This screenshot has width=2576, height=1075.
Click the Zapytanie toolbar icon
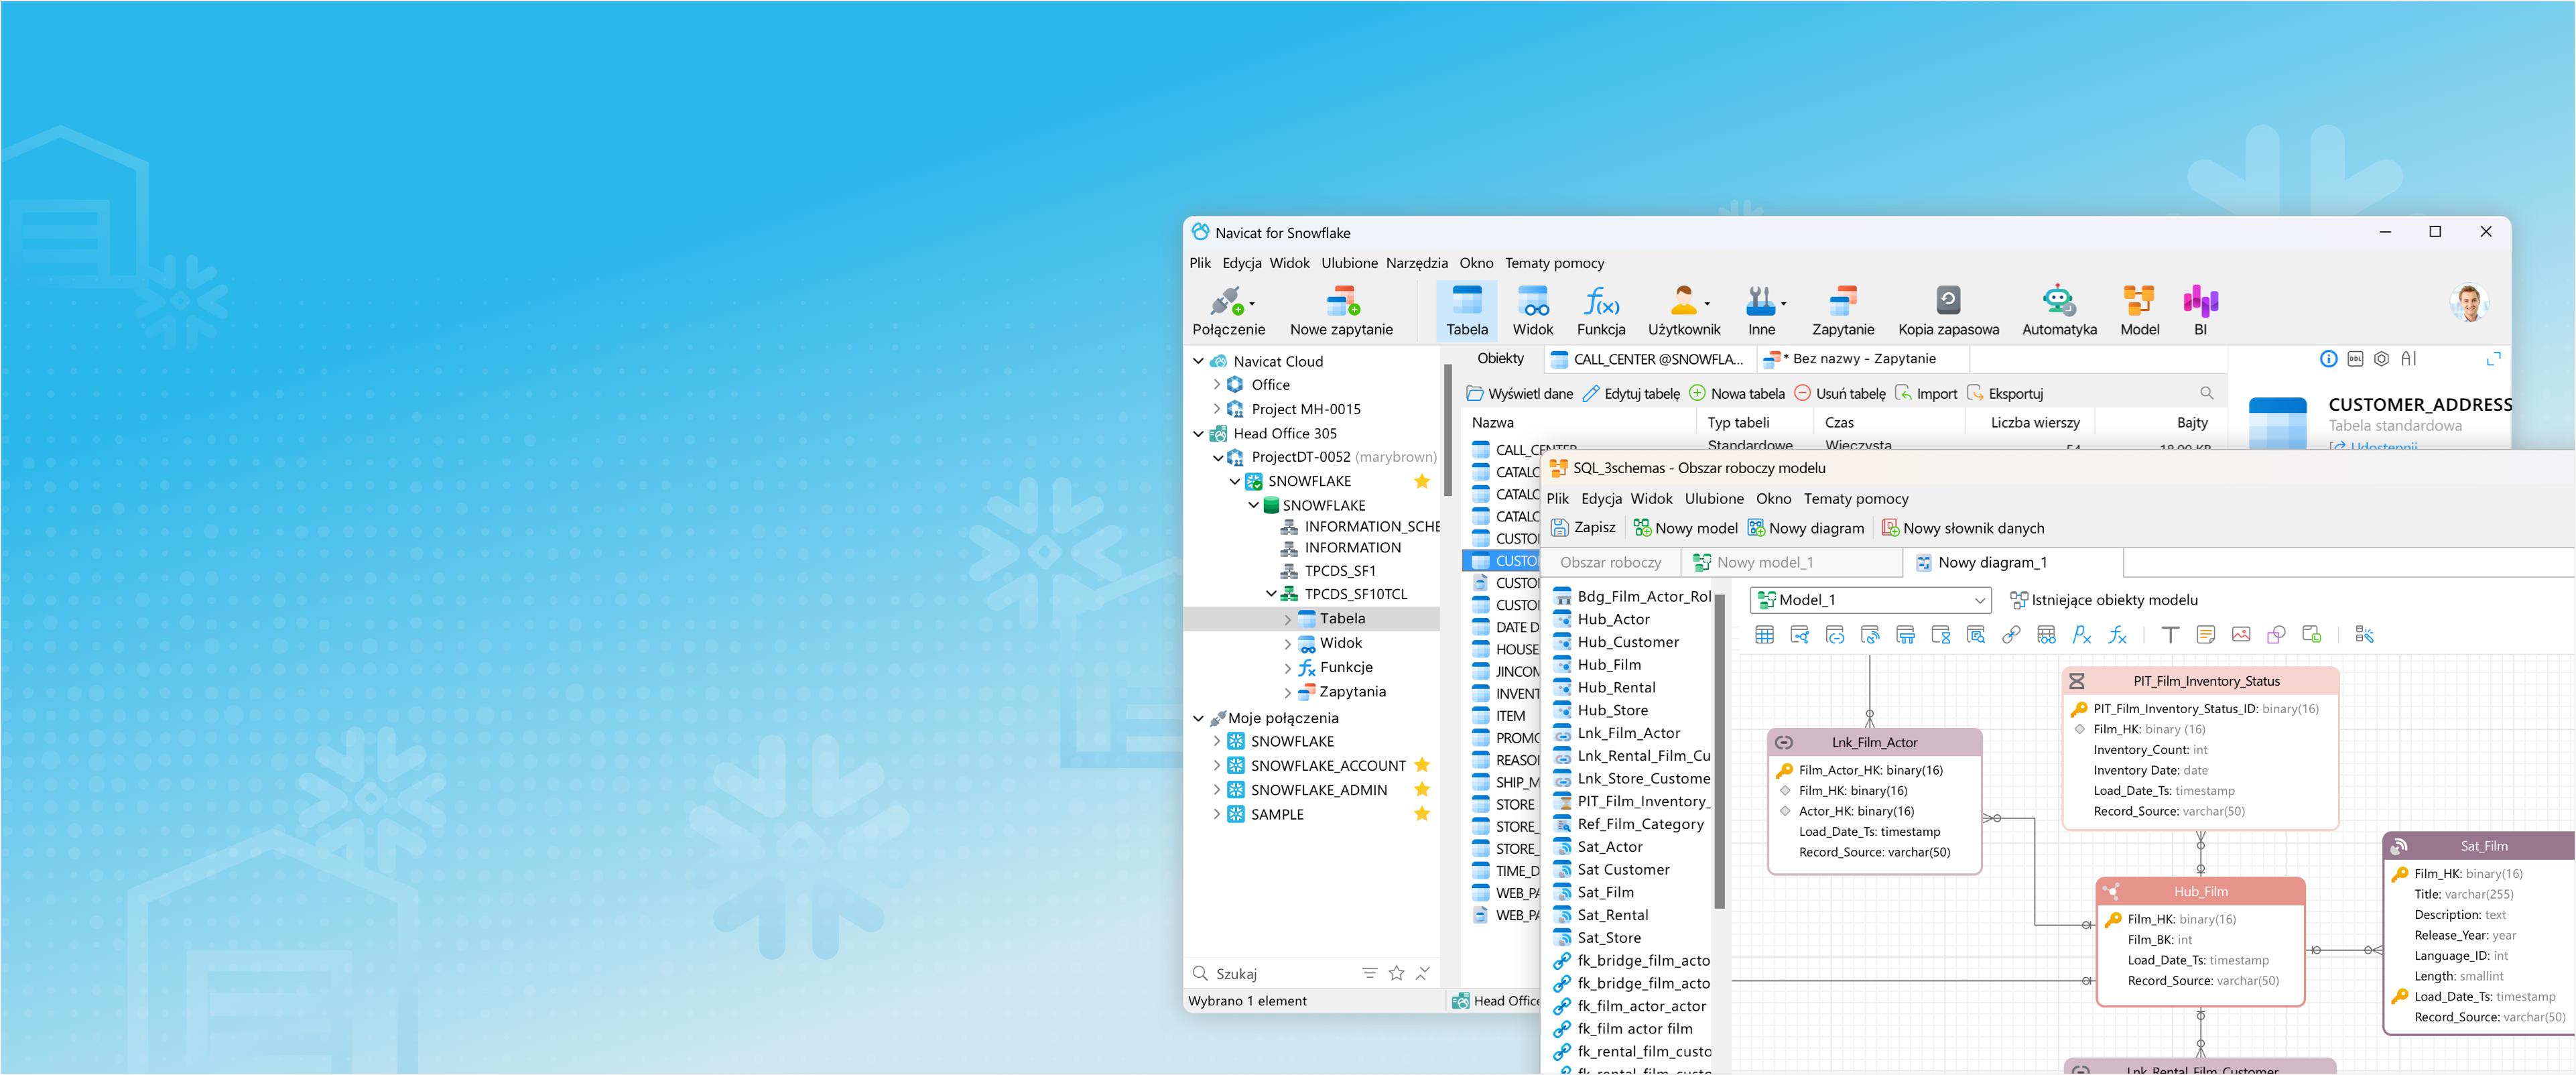[x=1842, y=311]
